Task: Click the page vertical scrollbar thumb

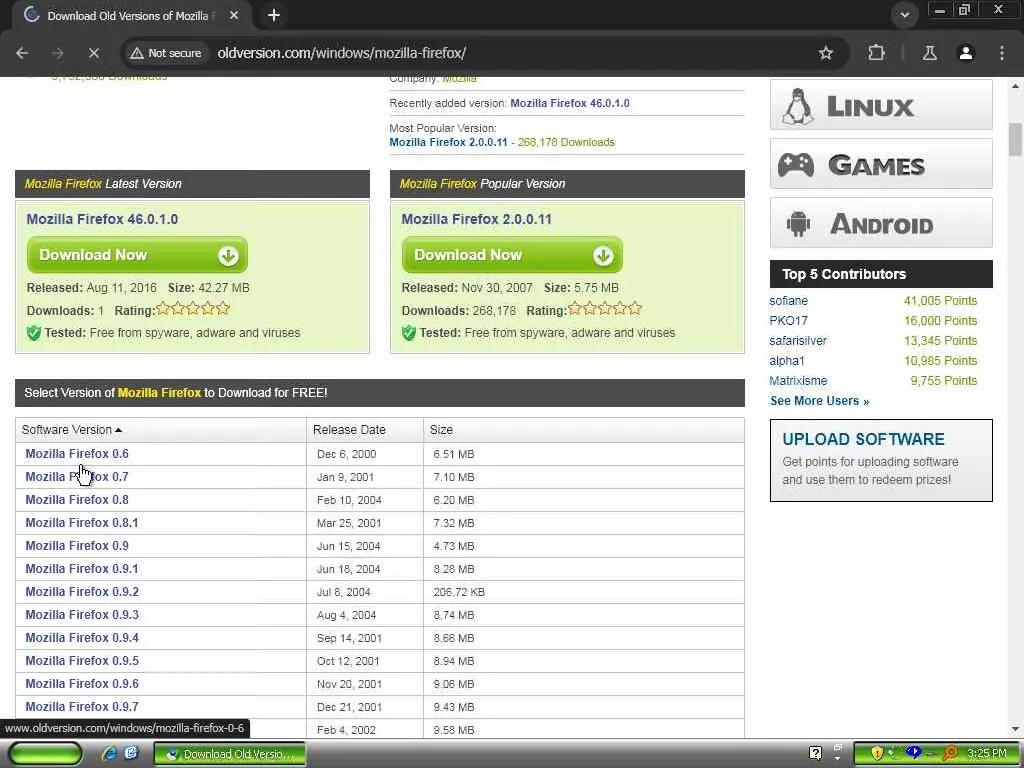Action: click(1015, 139)
